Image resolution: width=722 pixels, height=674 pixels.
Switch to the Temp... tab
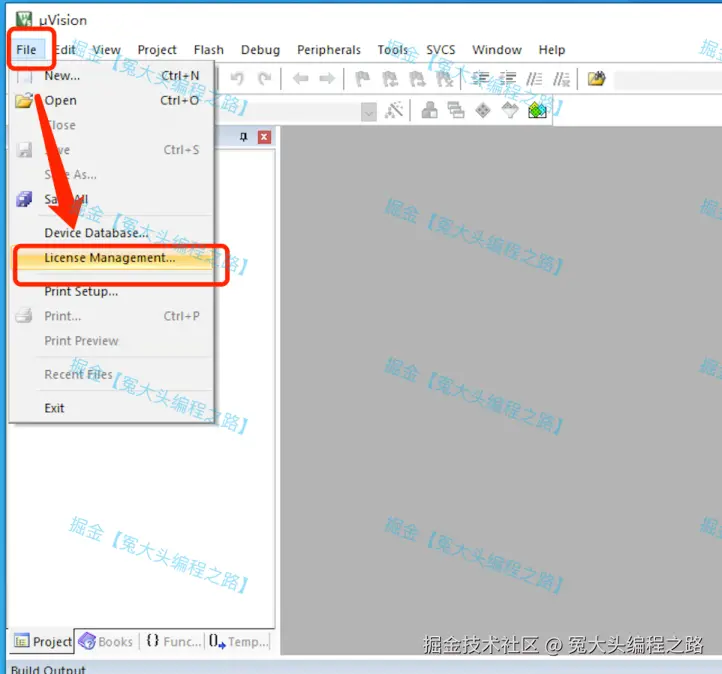coord(238,641)
